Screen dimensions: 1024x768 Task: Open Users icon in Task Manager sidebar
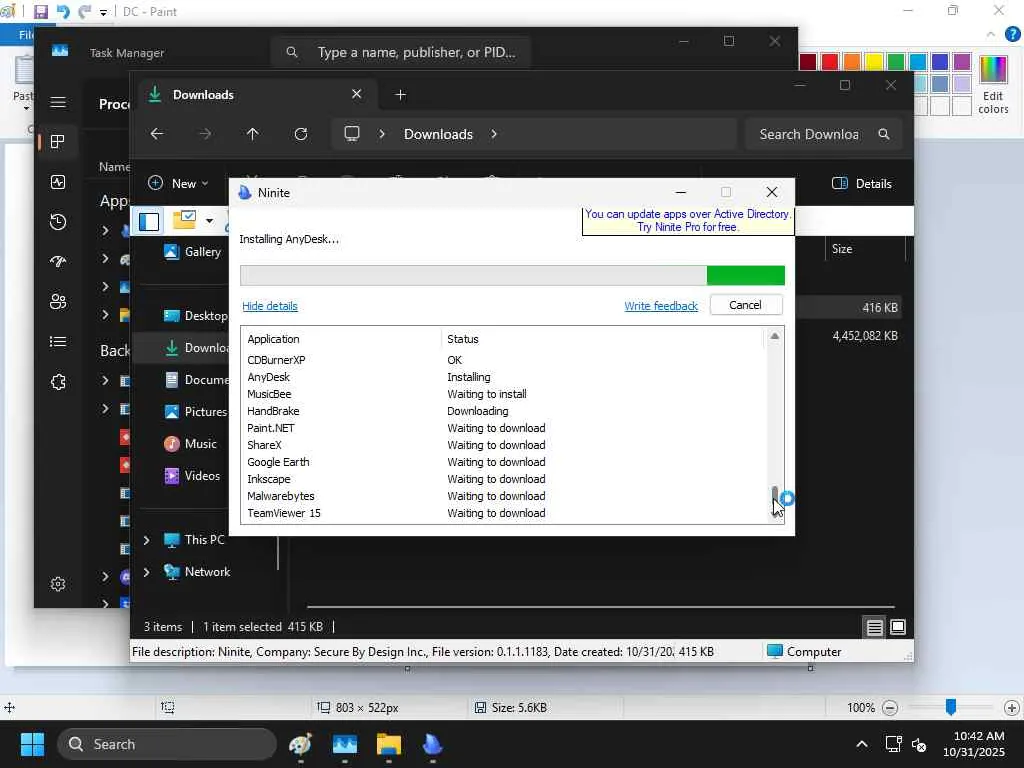[57, 302]
